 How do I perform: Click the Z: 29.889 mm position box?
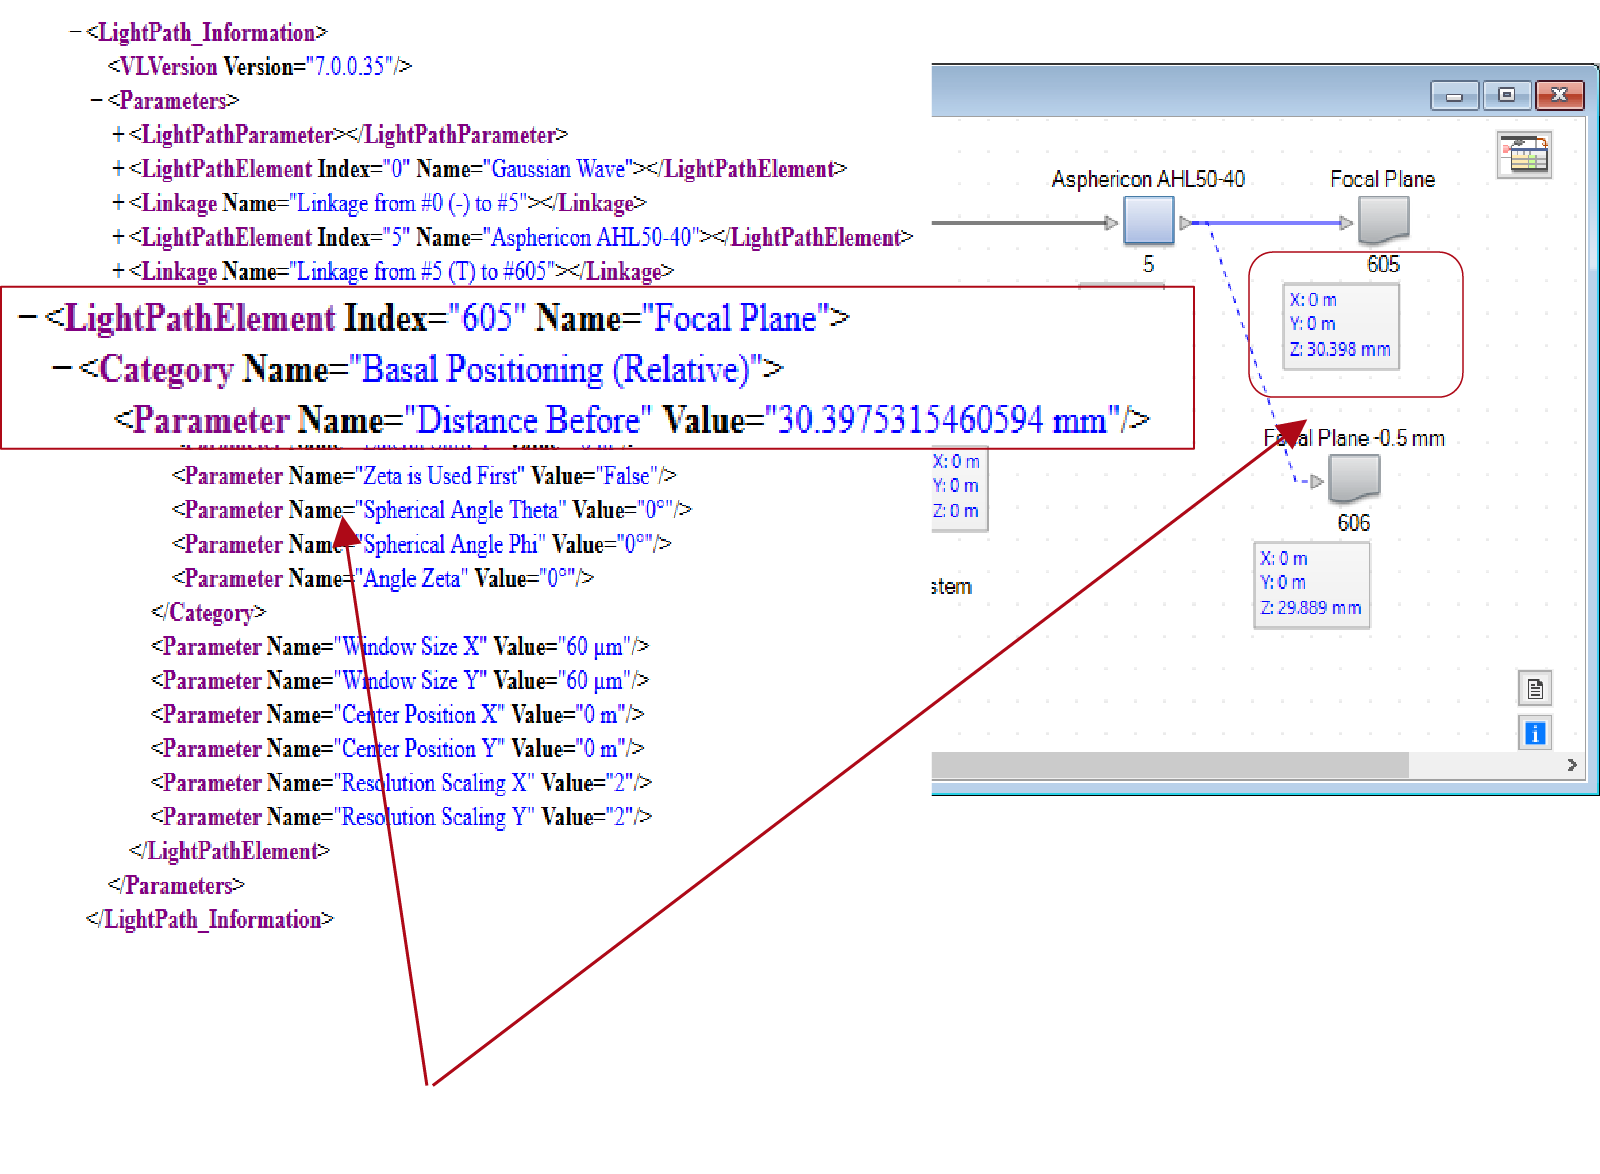(x=1311, y=585)
